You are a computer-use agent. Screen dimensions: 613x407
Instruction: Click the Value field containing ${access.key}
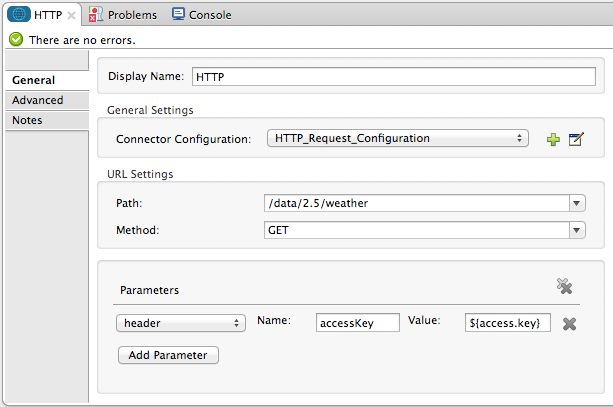[508, 323]
